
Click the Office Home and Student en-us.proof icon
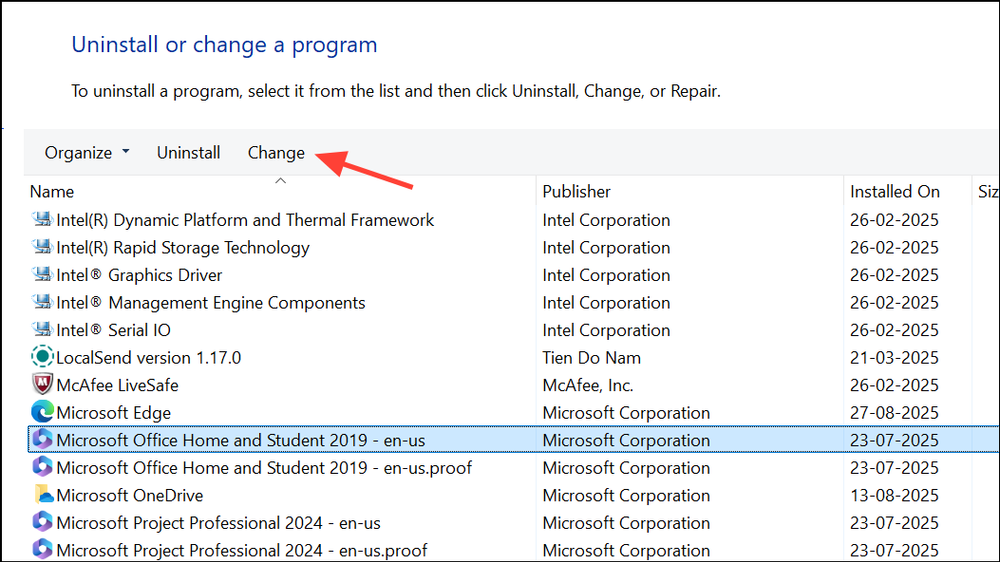(x=42, y=467)
